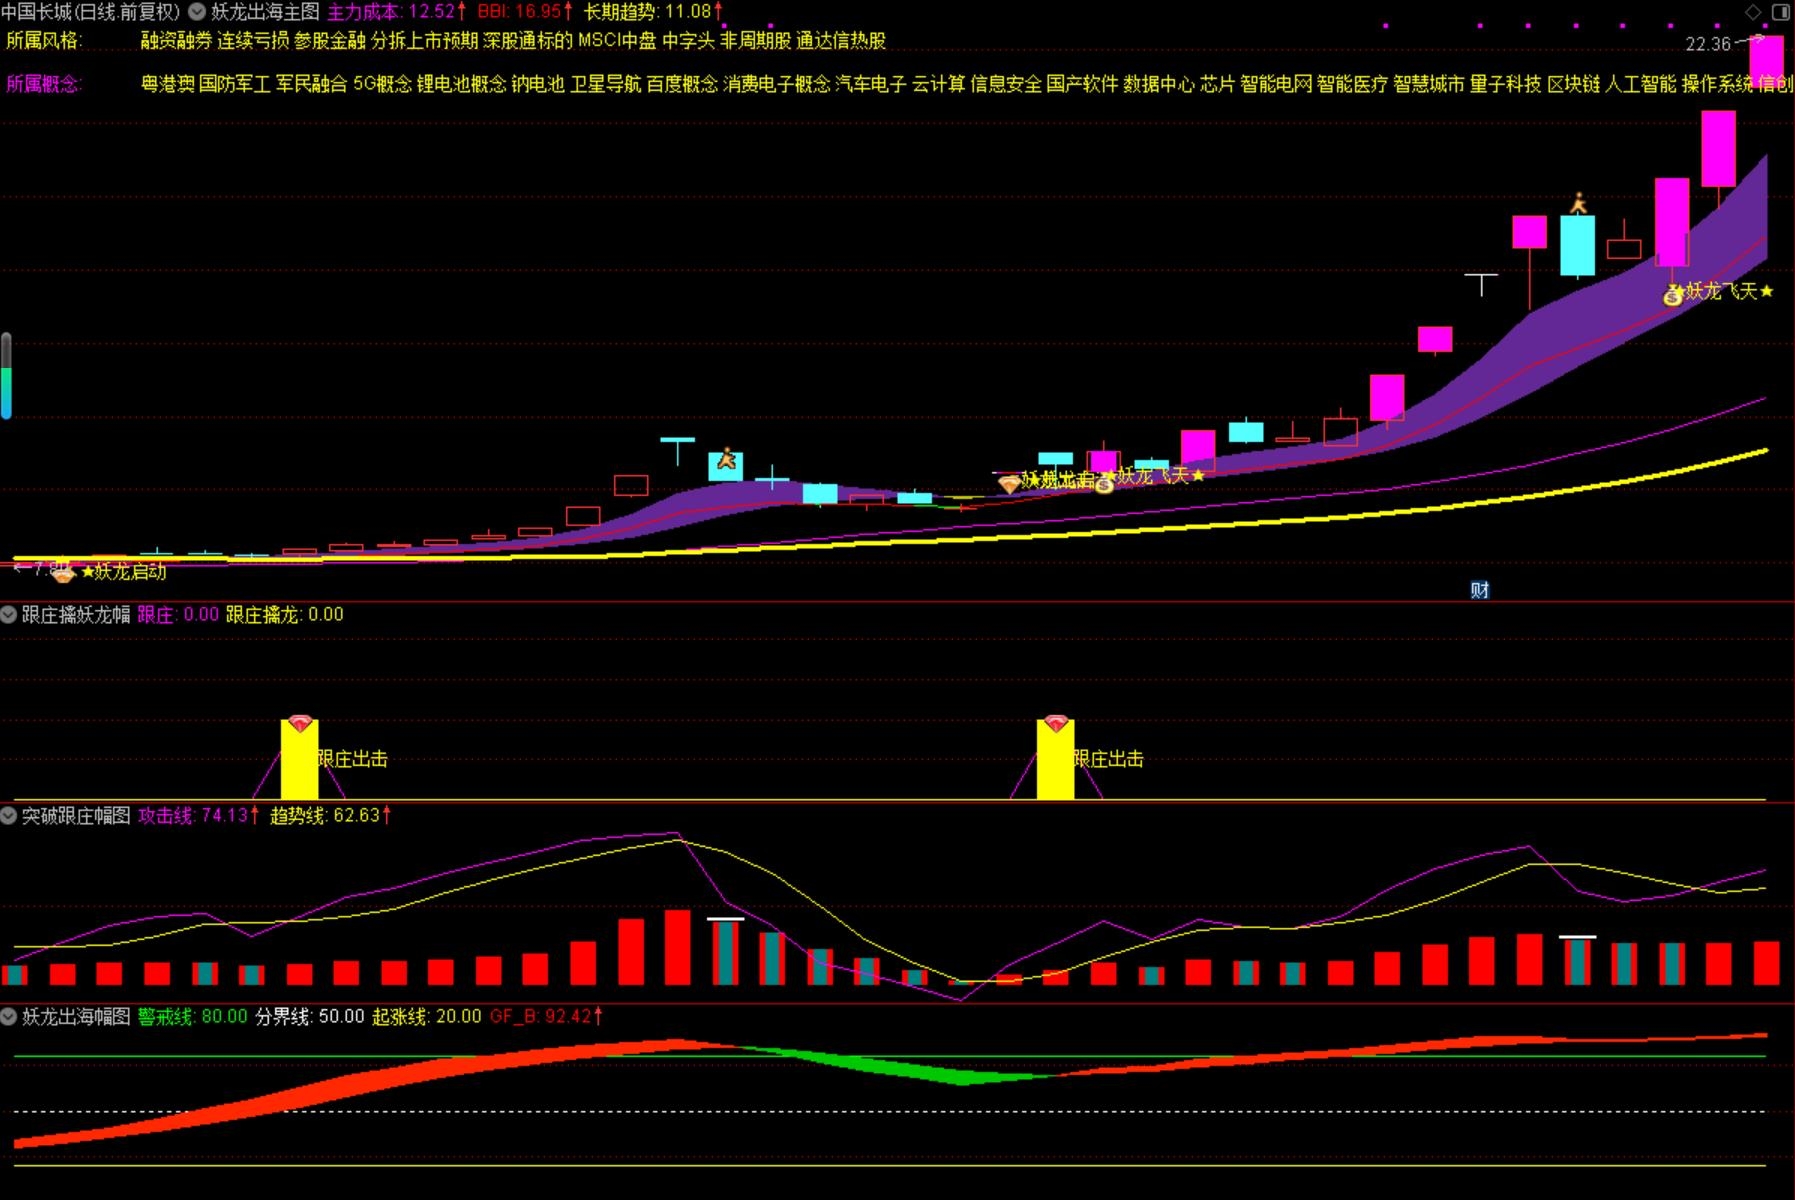
Task: Click the runner icon above the tall cyan candle on the right
Action: point(1578,204)
